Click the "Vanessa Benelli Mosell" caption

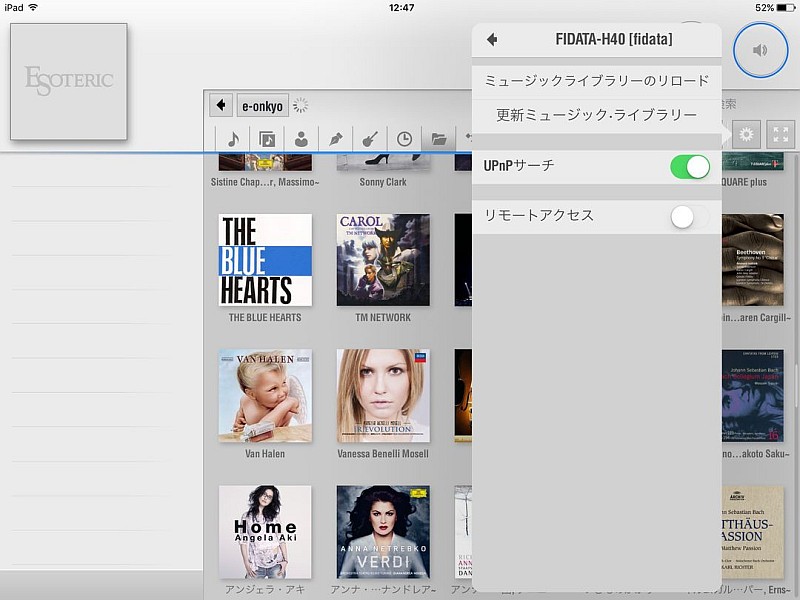point(383,454)
